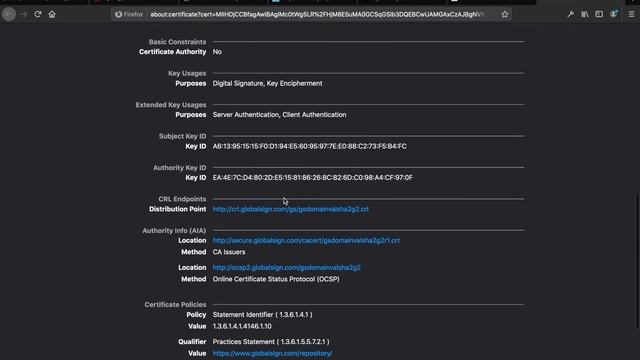This screenshot has height=360, width=640.
Task: Click the 'Authority Key ID' section heading
Action: [180, 167]
